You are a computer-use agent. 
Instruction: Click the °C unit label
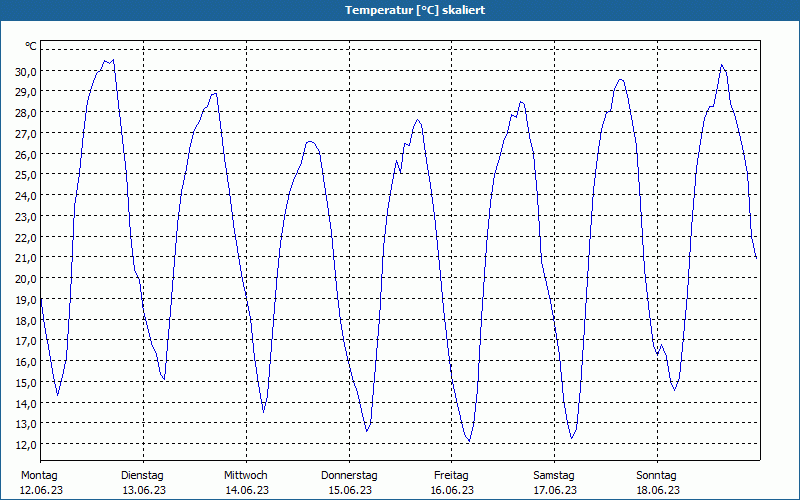(x=31, y=46)
